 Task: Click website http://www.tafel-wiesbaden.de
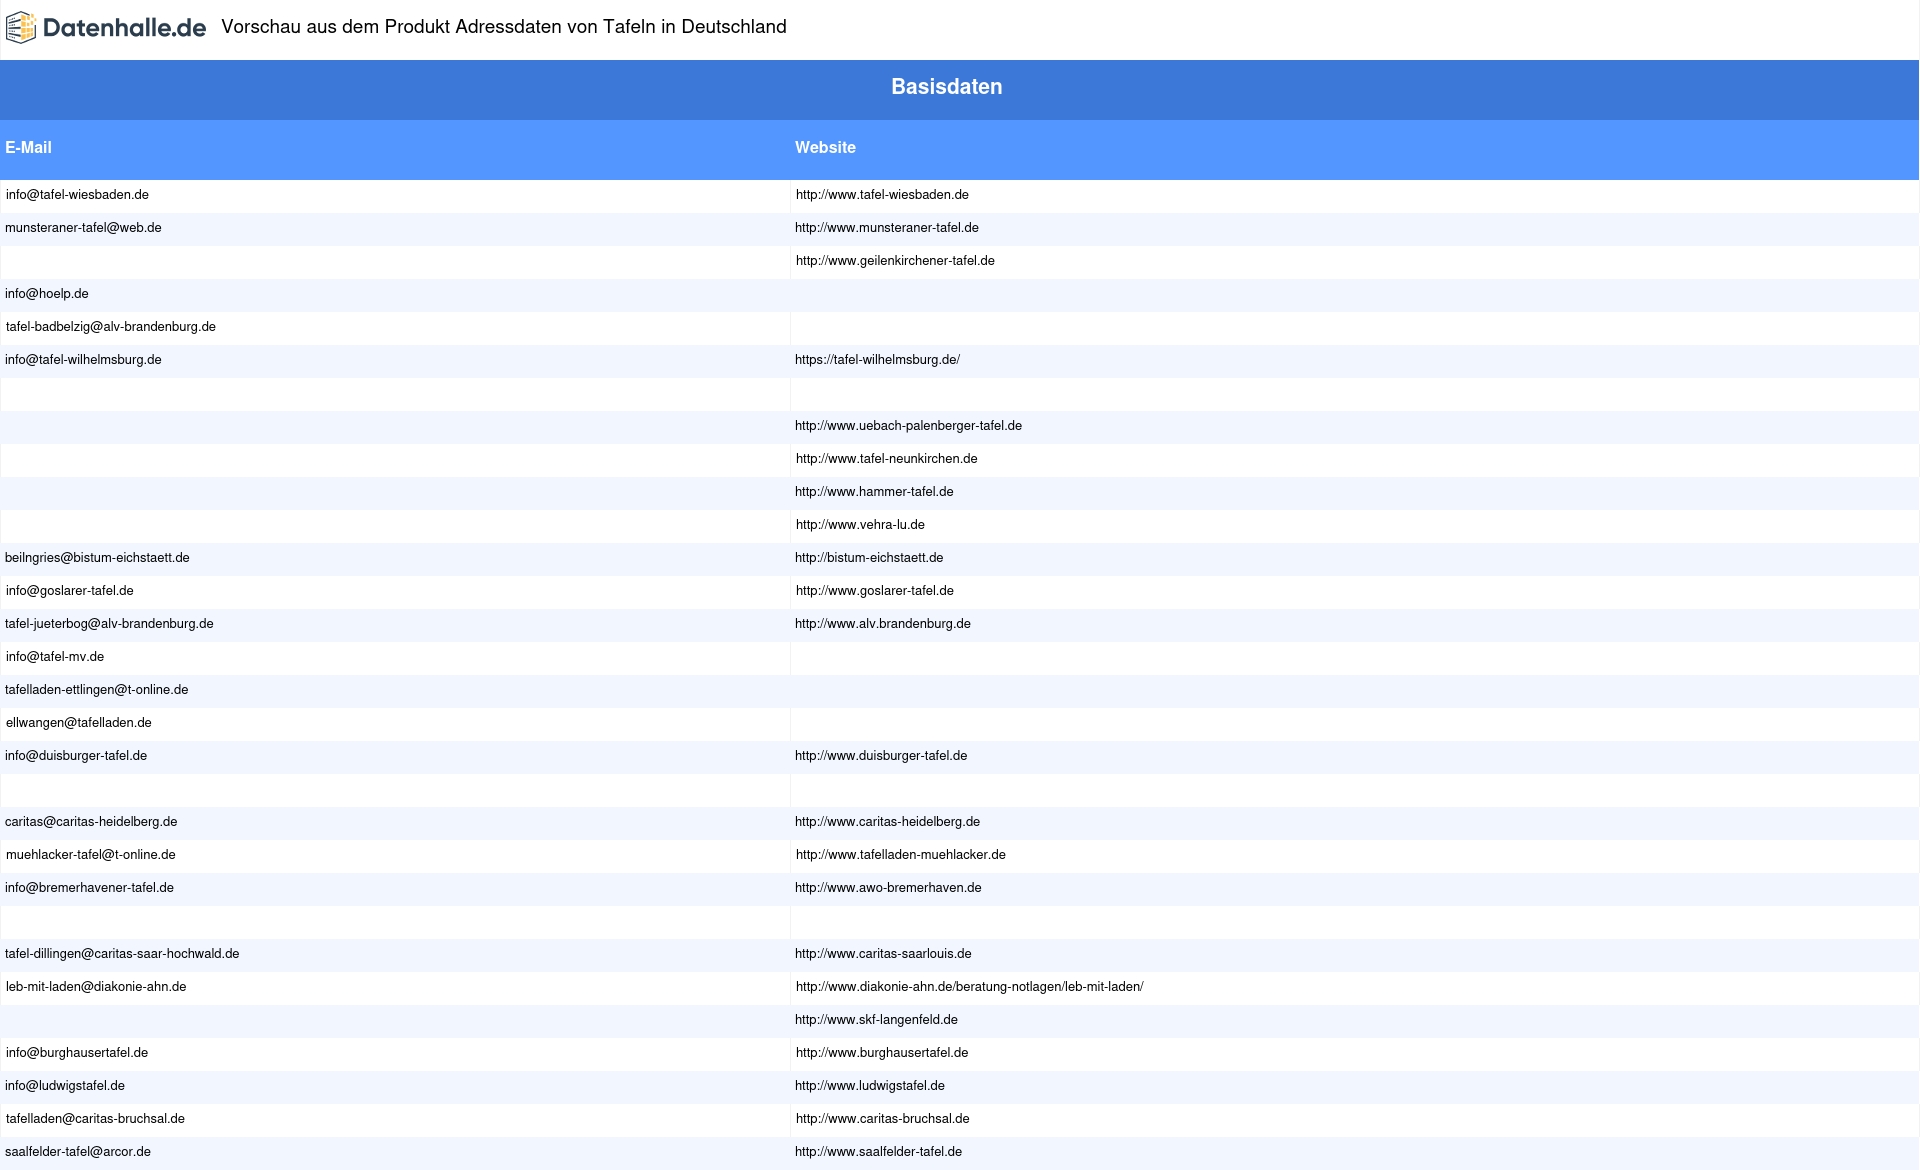882,195
